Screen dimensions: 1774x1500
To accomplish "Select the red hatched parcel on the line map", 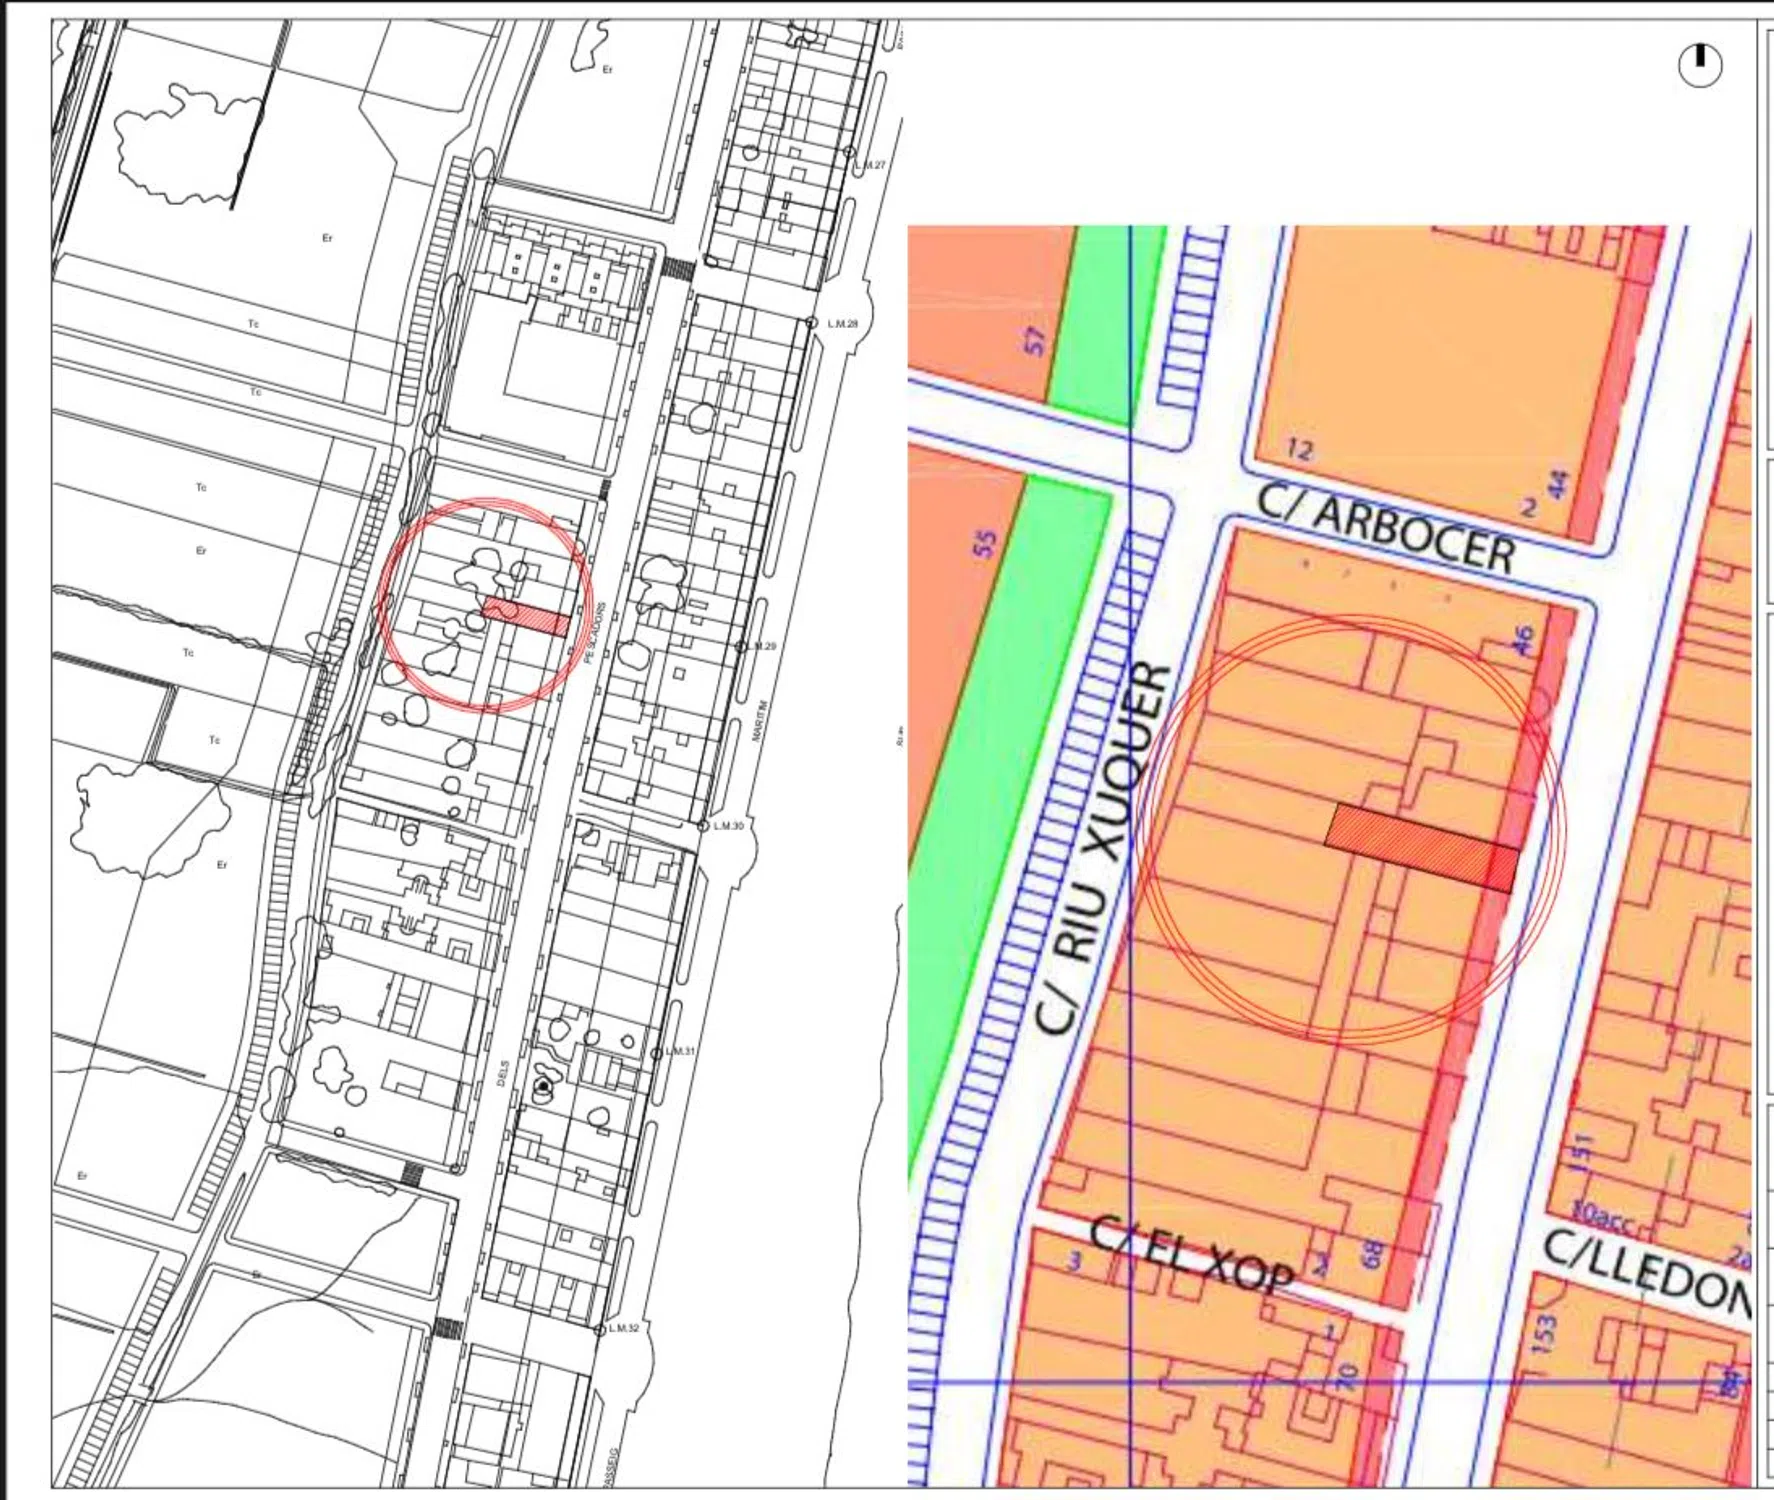I will point(526,616).
